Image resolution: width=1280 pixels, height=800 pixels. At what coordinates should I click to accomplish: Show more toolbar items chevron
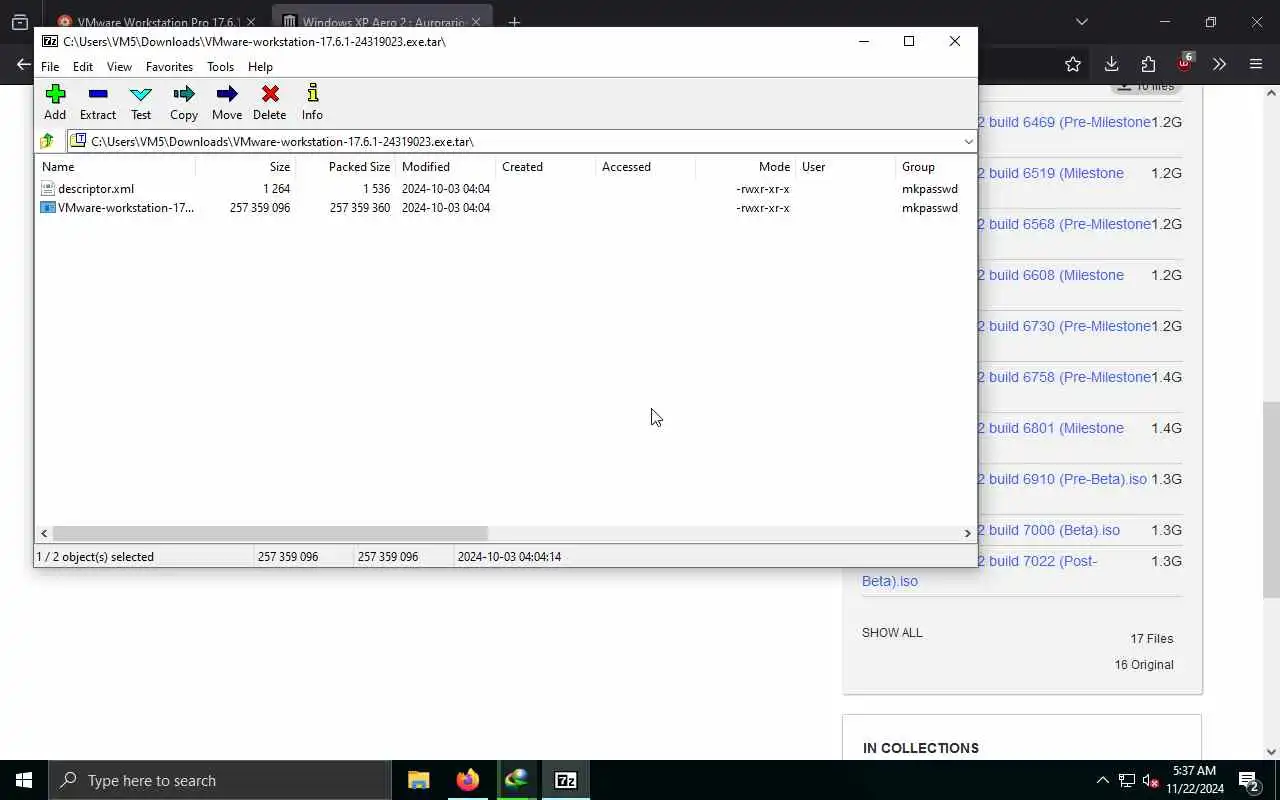[x=1219, y=64]
